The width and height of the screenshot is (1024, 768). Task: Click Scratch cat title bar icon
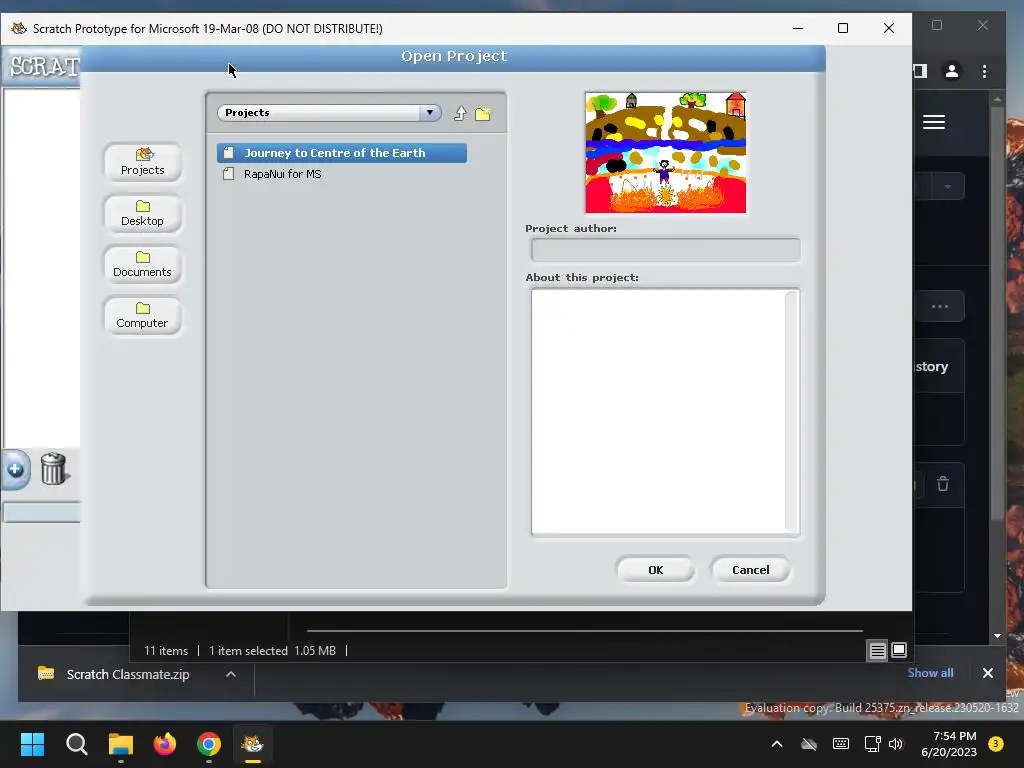click(19, 28)
